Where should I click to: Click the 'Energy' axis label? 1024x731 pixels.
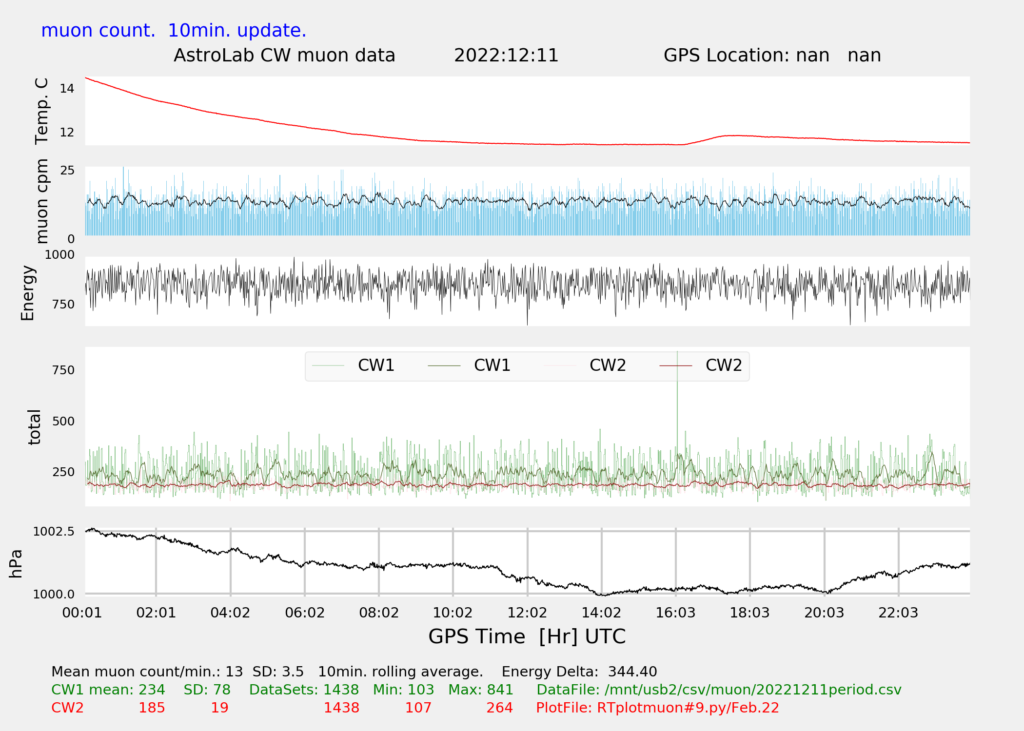tap(27, 293)
